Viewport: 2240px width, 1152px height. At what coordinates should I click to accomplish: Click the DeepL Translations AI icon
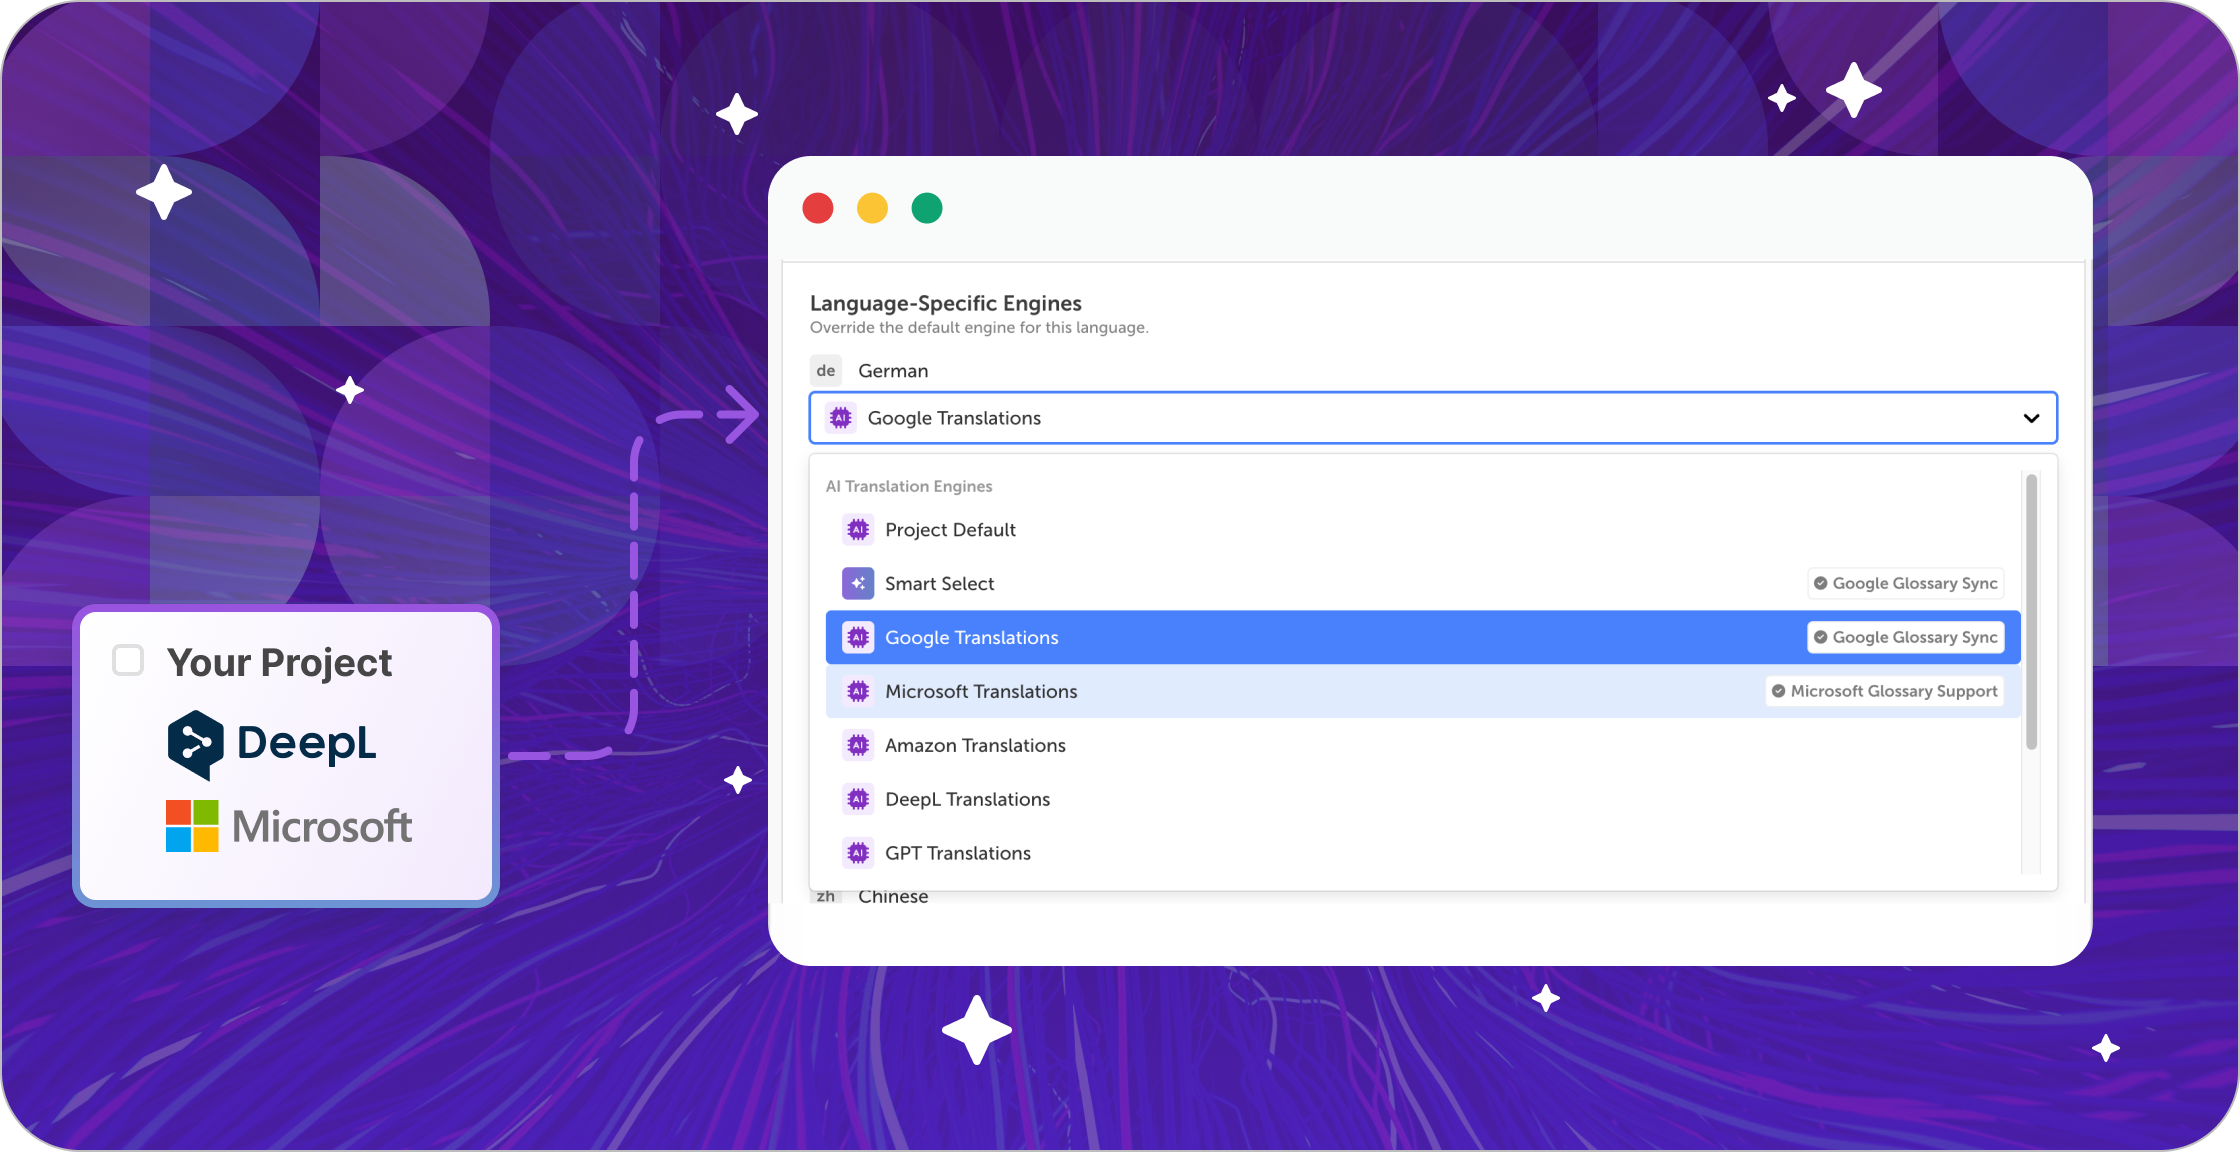(x=858, y=800)
